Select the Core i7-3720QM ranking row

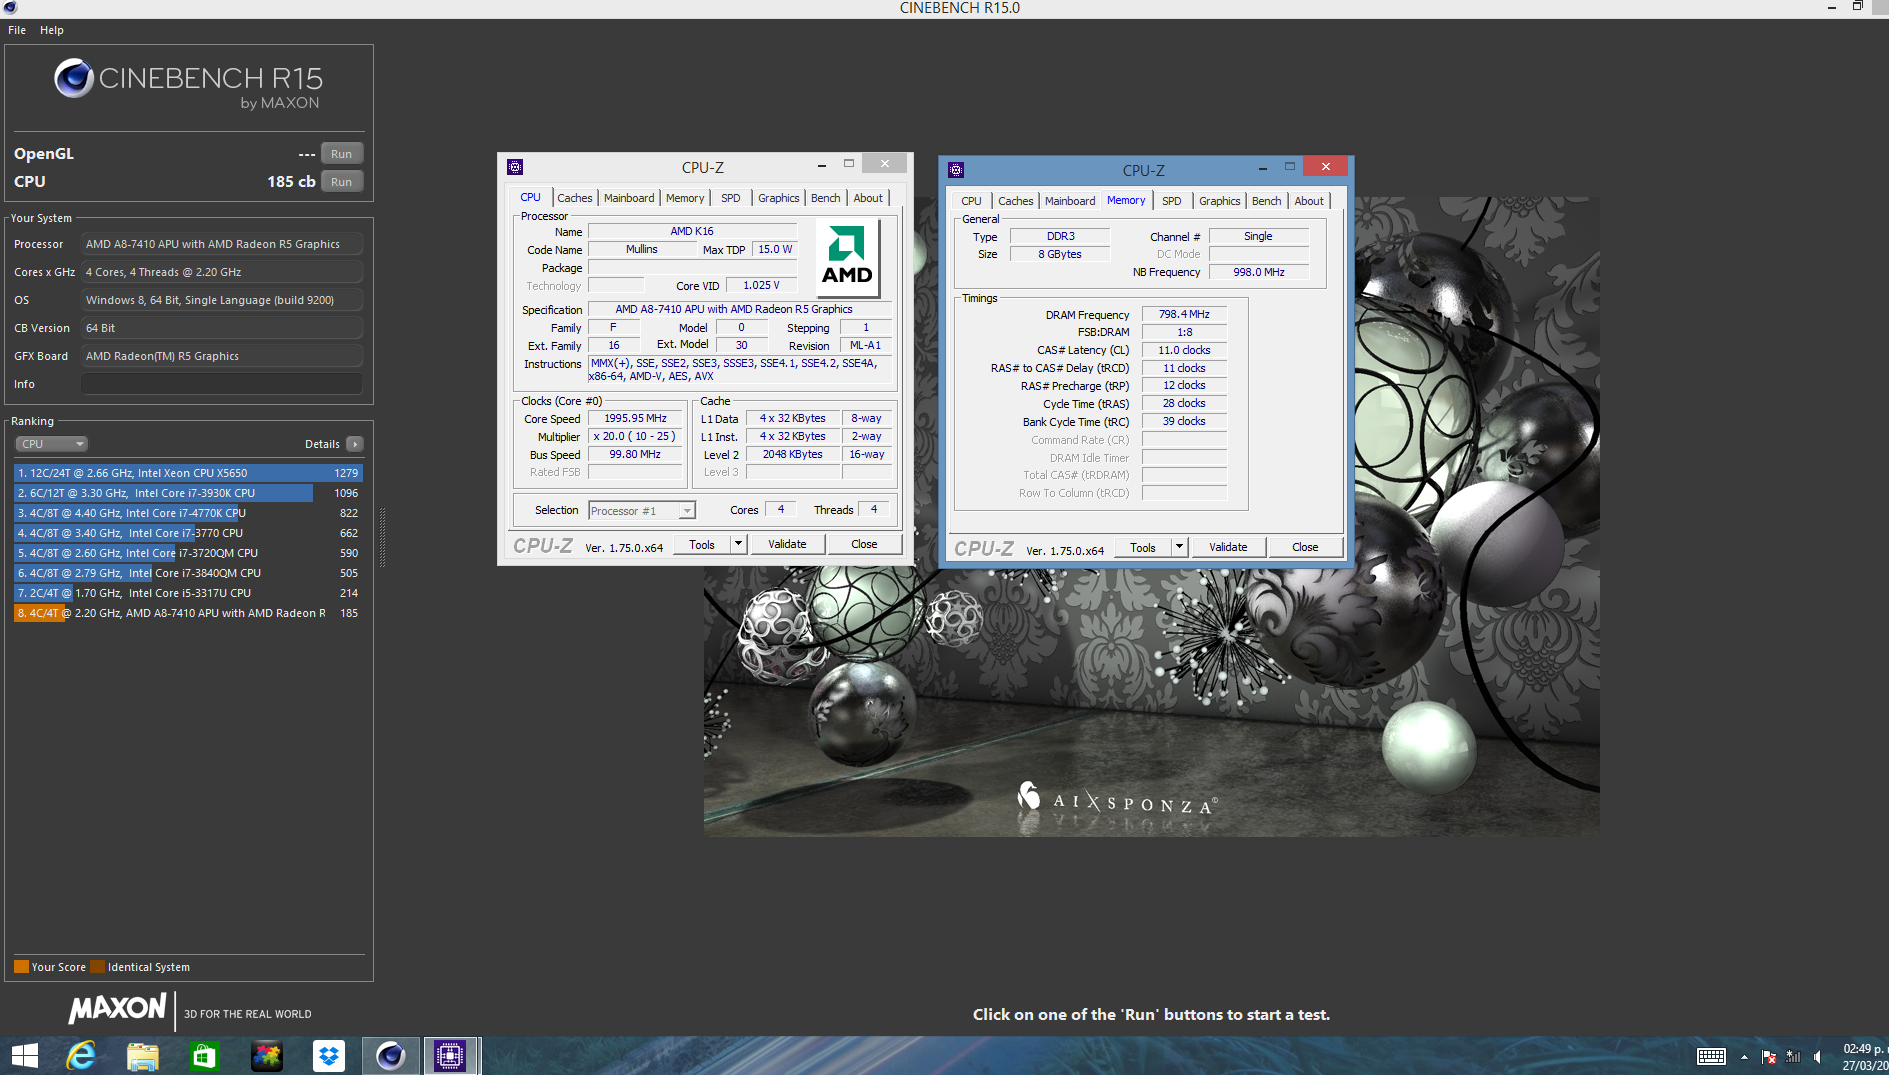click(x=188, y=553)
